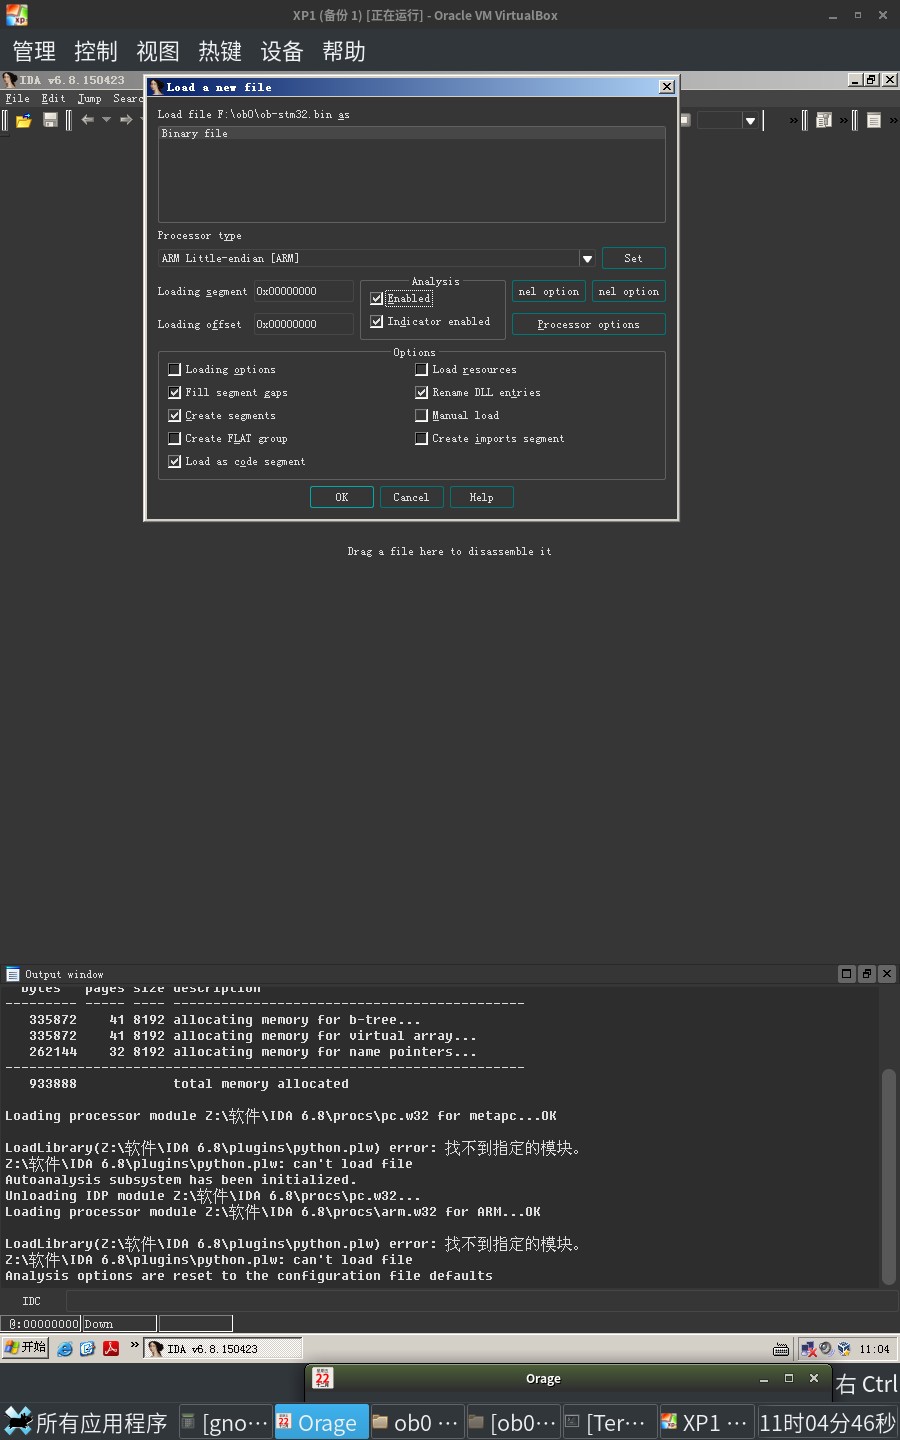Click the Orage calendar icon
900x1440 pixels.
tap(322, 1378)
